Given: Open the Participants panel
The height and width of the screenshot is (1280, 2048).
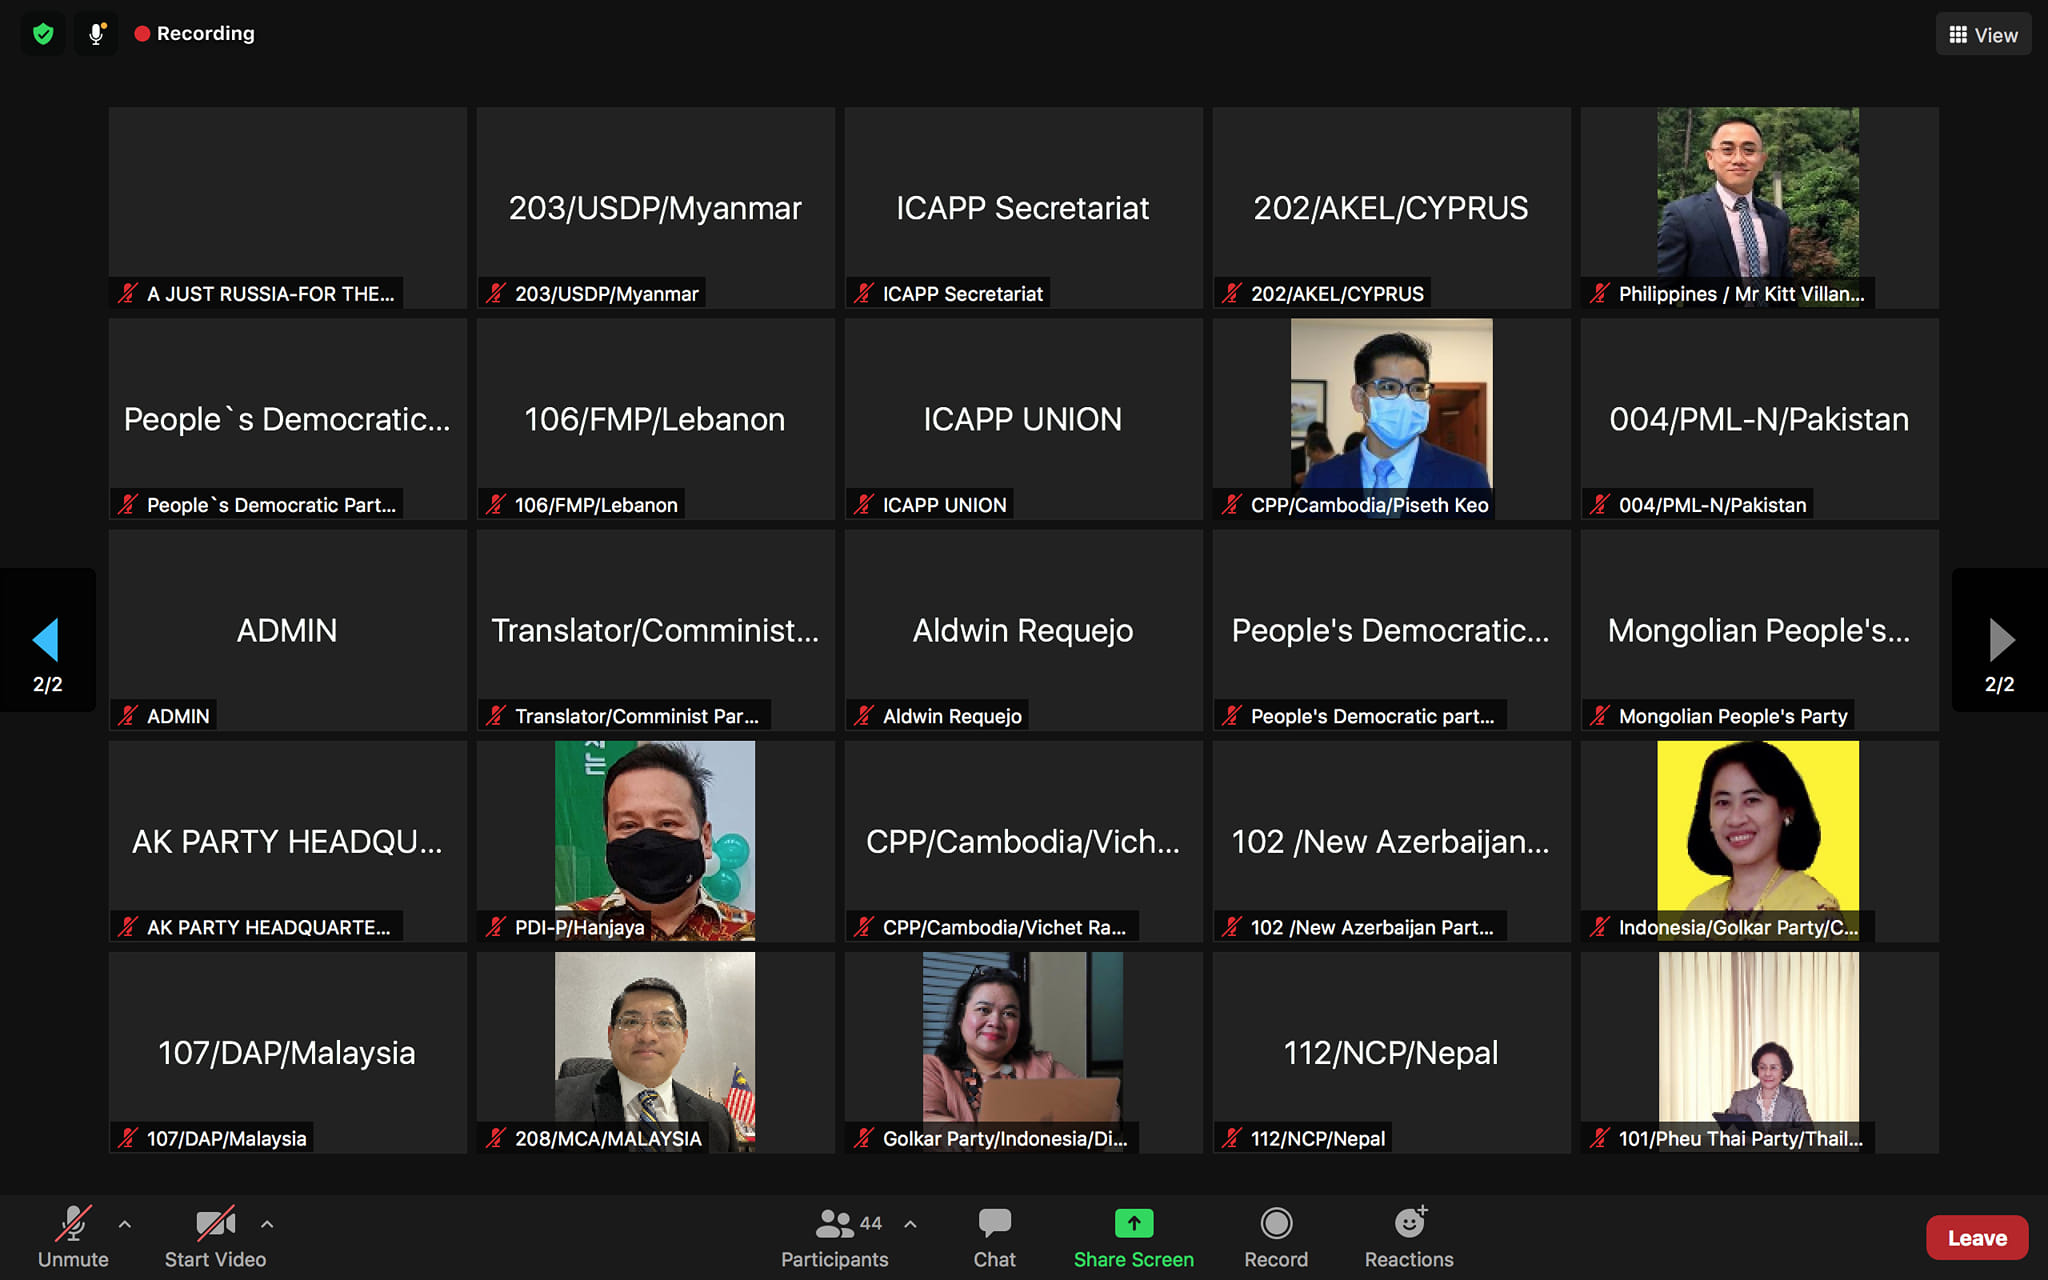Looking at the screenshot, I should tap(834, 1237).
